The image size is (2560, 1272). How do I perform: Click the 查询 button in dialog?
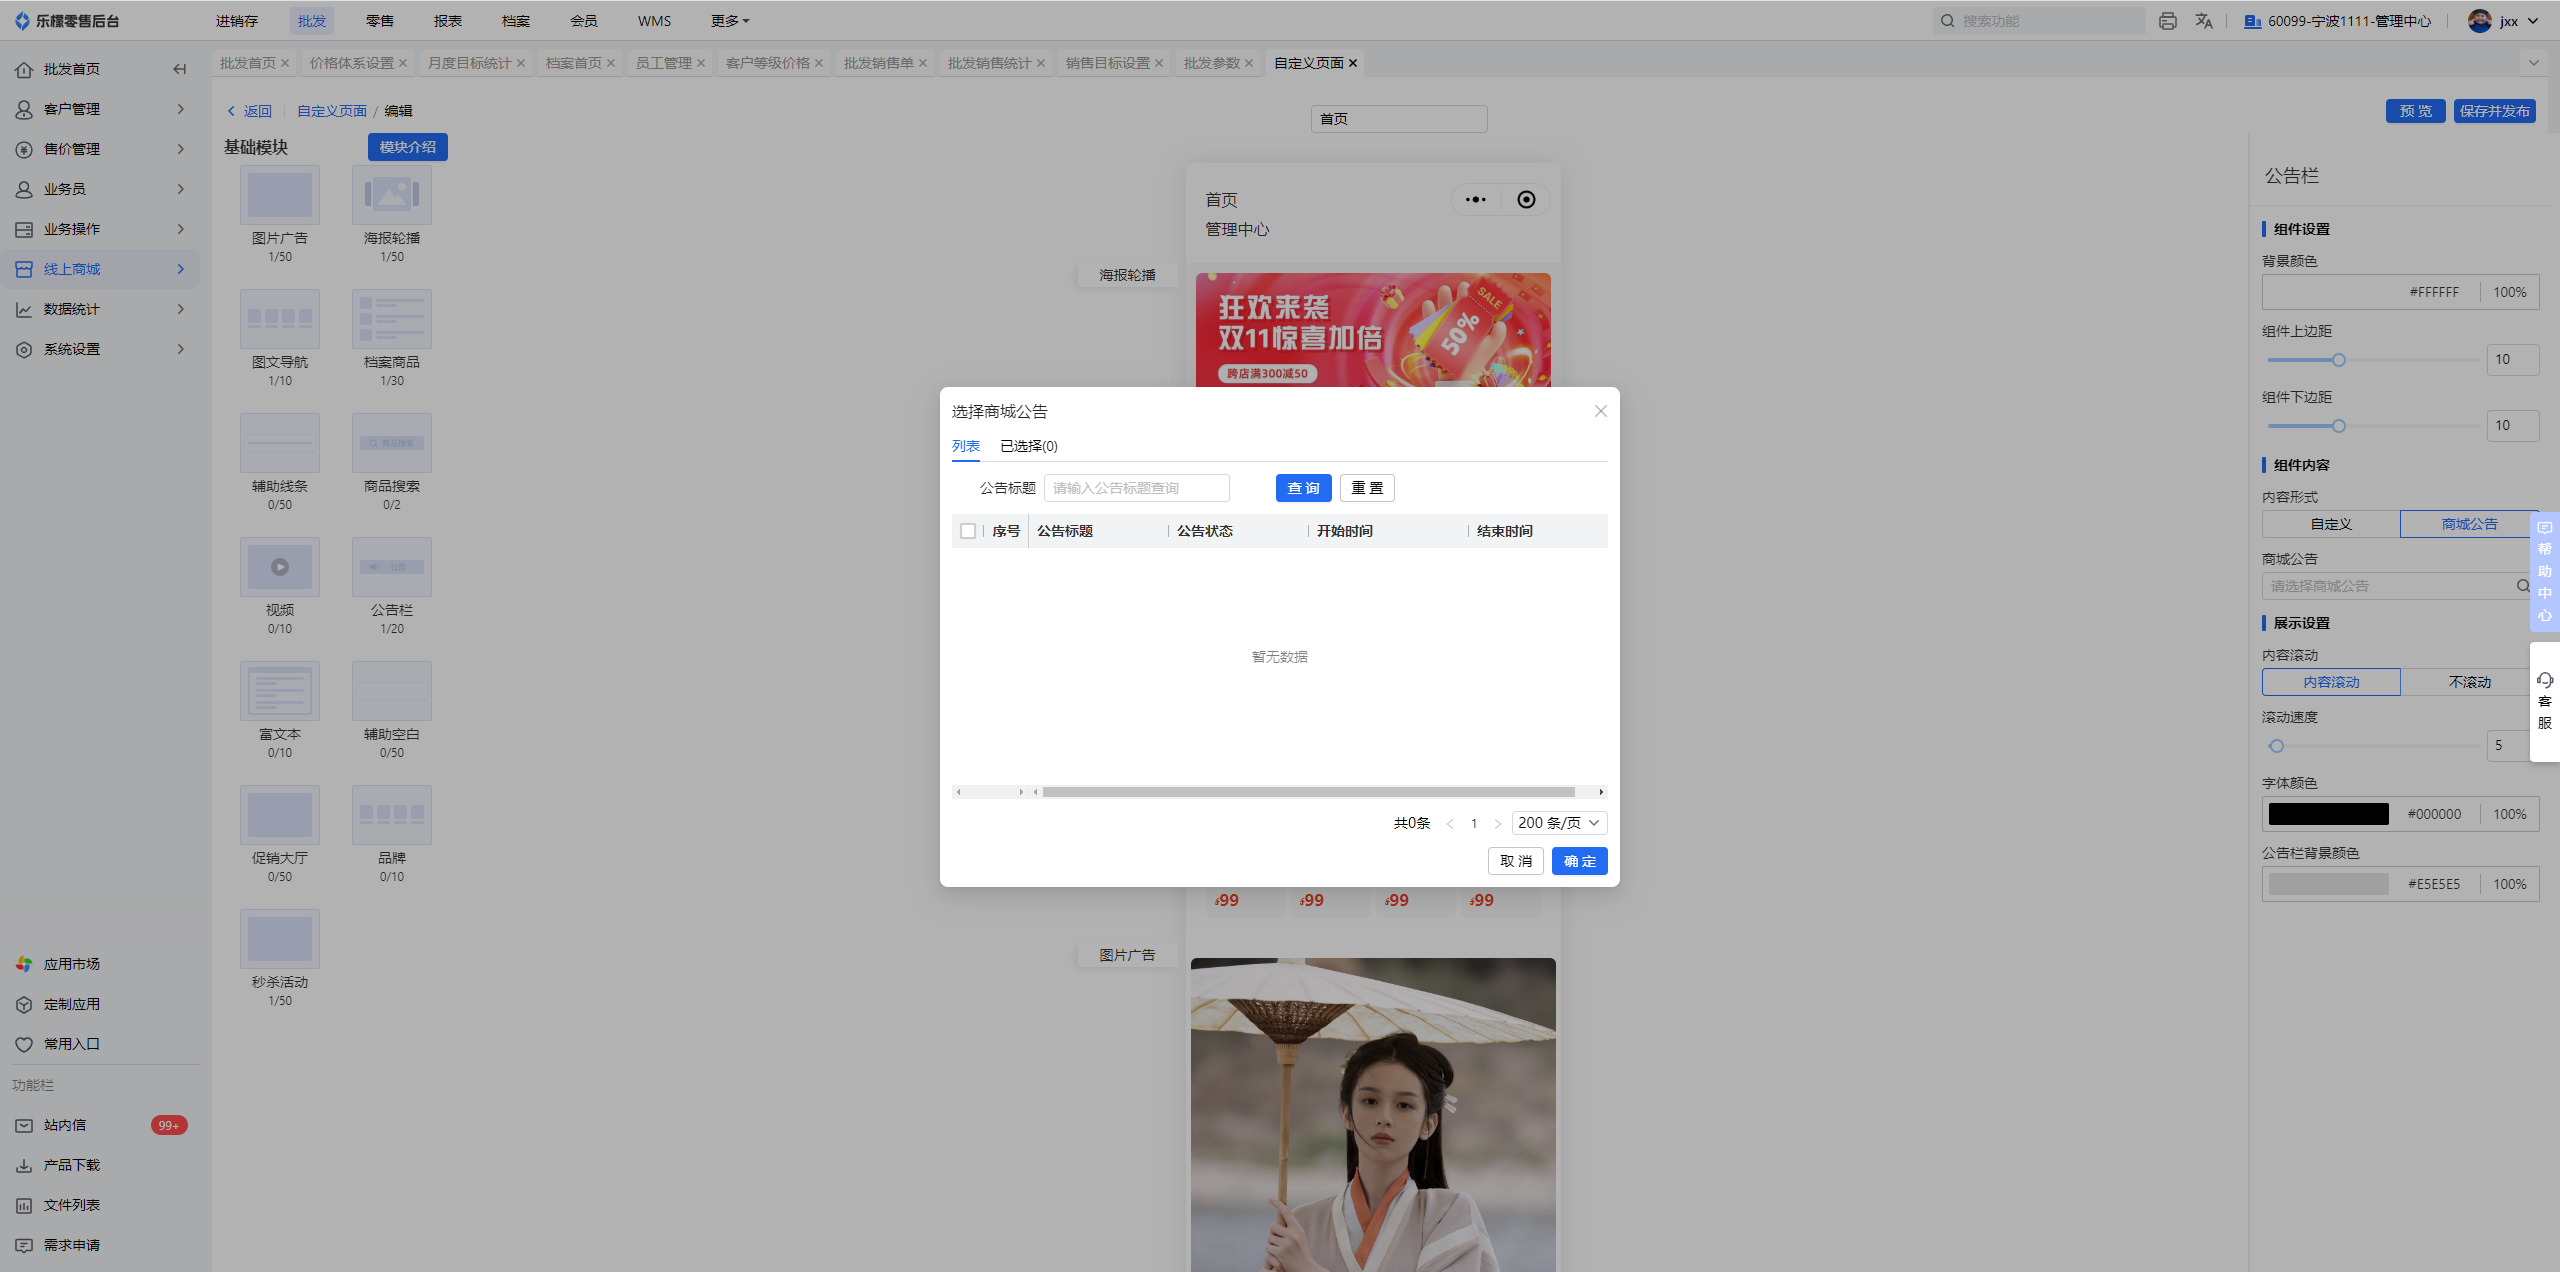[1303, 488]
